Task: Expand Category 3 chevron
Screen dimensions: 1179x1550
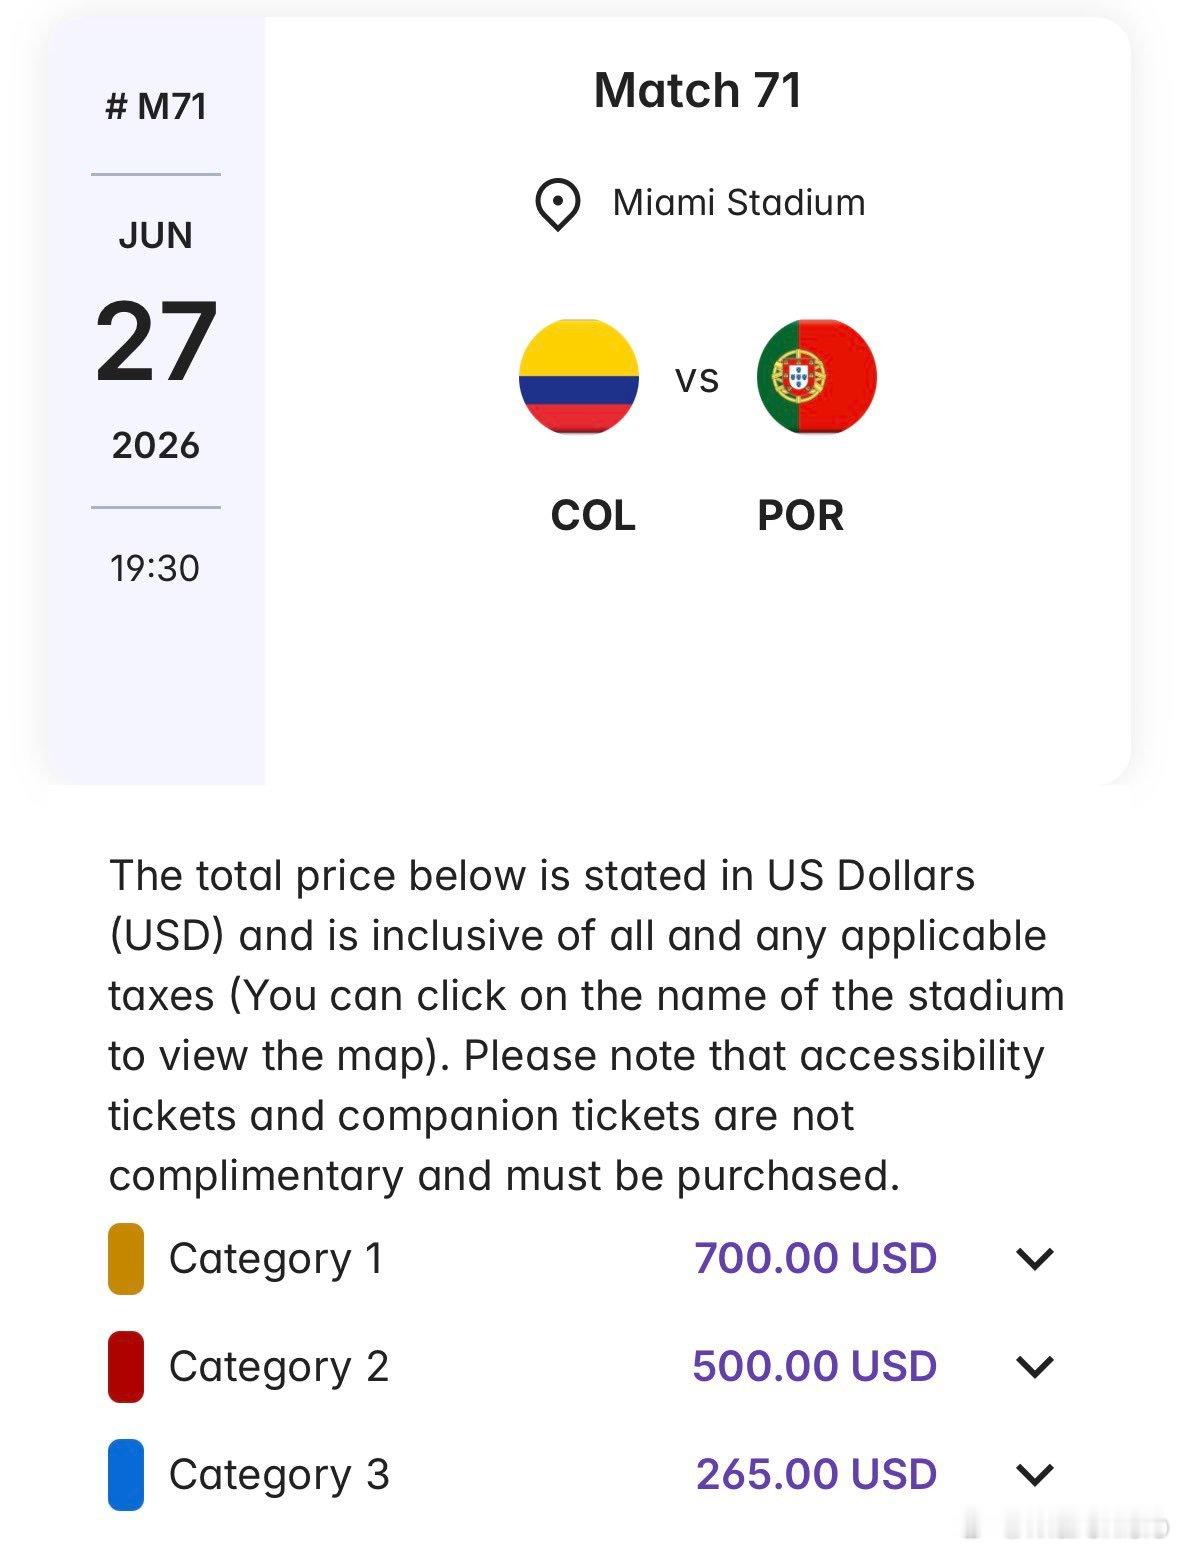Action: [x=1035, y=1474]
